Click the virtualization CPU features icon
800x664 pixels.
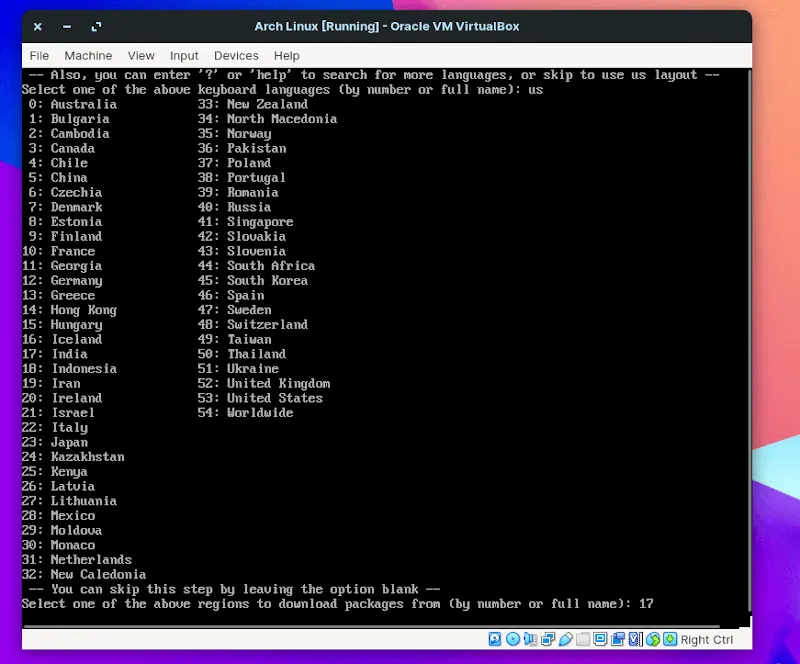point(636,639)
